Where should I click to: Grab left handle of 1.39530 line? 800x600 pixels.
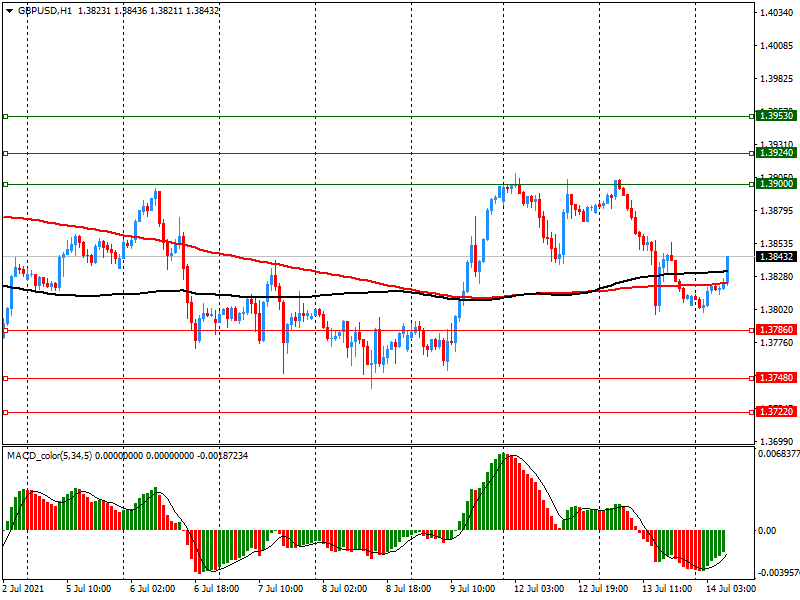pos(5,116)
